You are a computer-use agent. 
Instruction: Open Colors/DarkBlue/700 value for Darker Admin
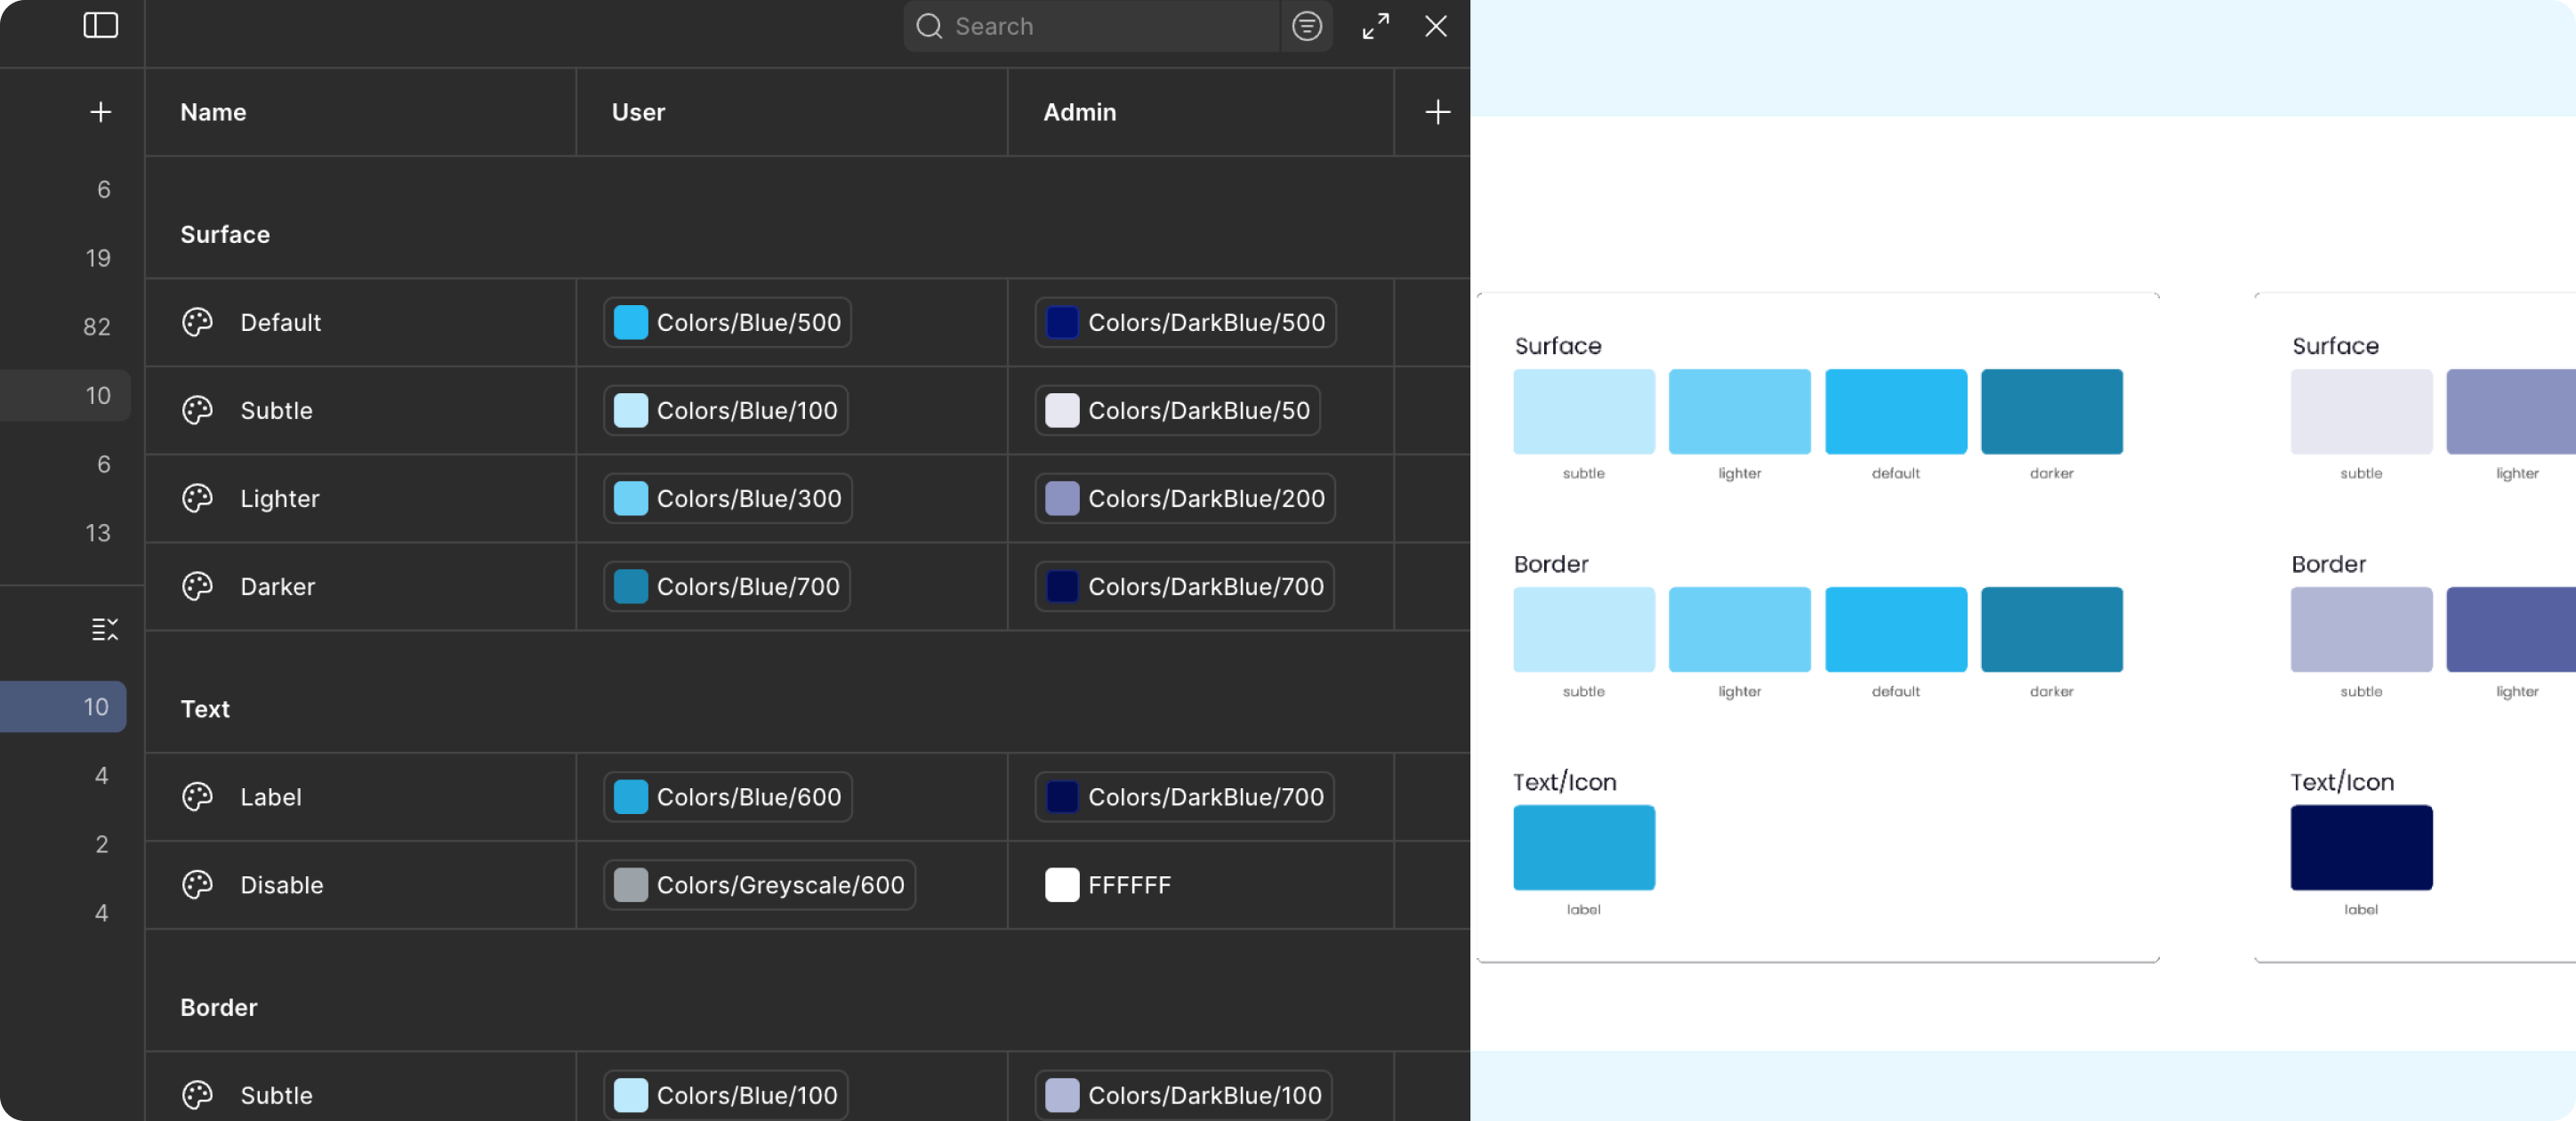coord(1184,587)
